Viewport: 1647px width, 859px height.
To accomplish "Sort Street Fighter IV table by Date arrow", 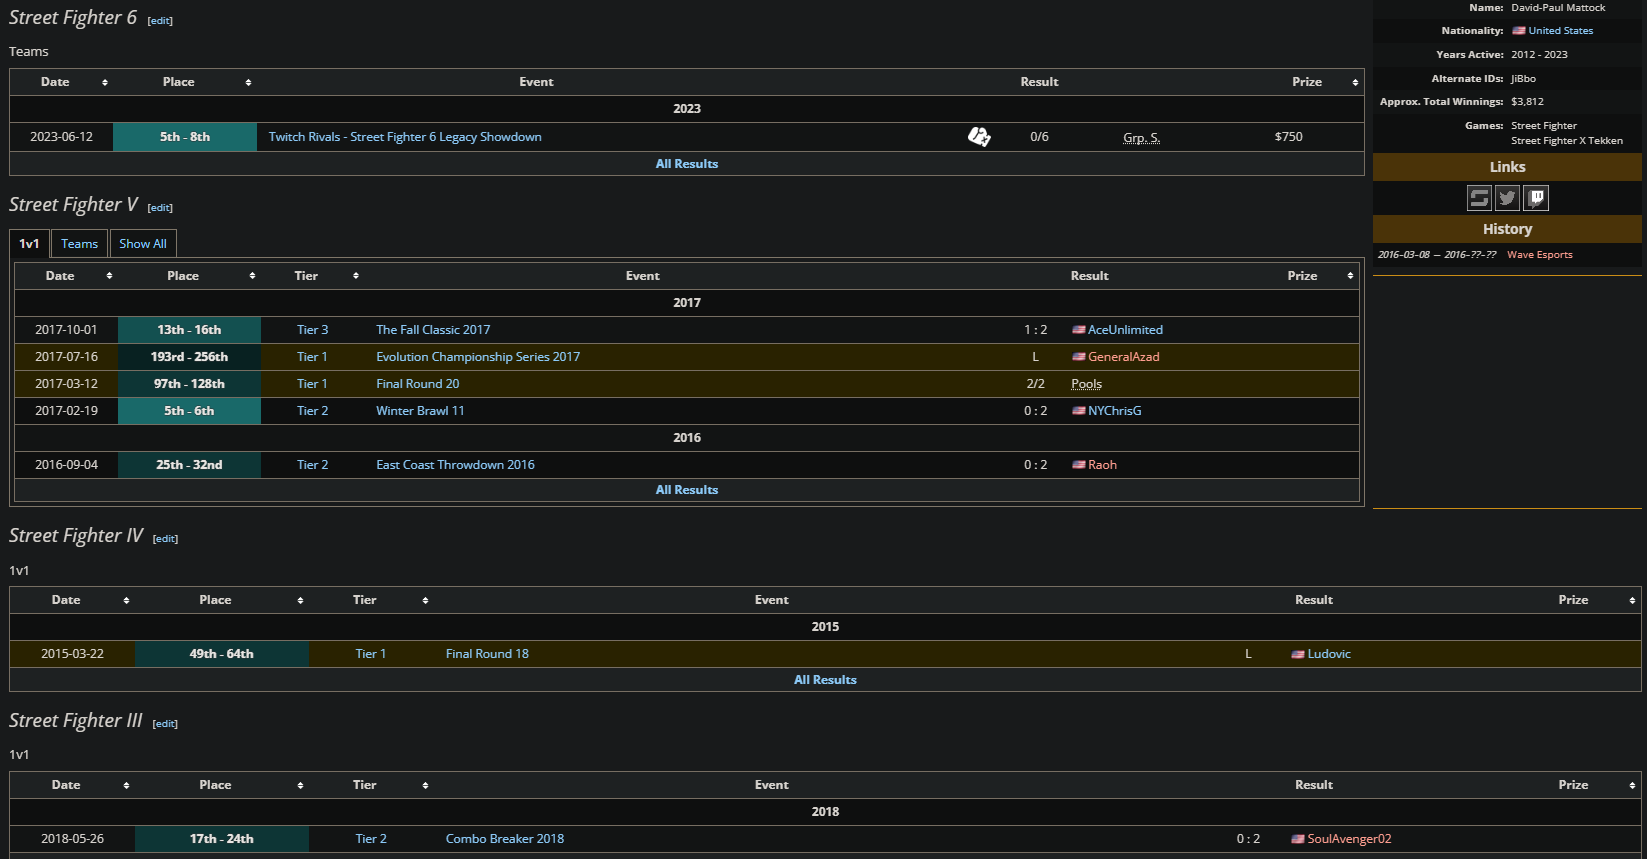I will (x=126, y=600).
